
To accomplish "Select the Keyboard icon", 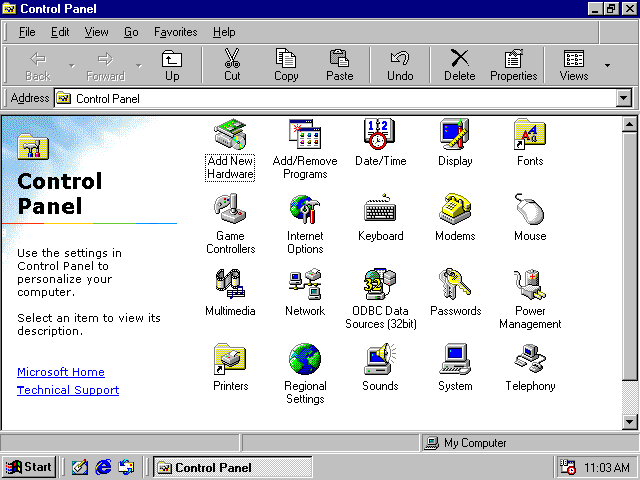I will click(380, 209).
